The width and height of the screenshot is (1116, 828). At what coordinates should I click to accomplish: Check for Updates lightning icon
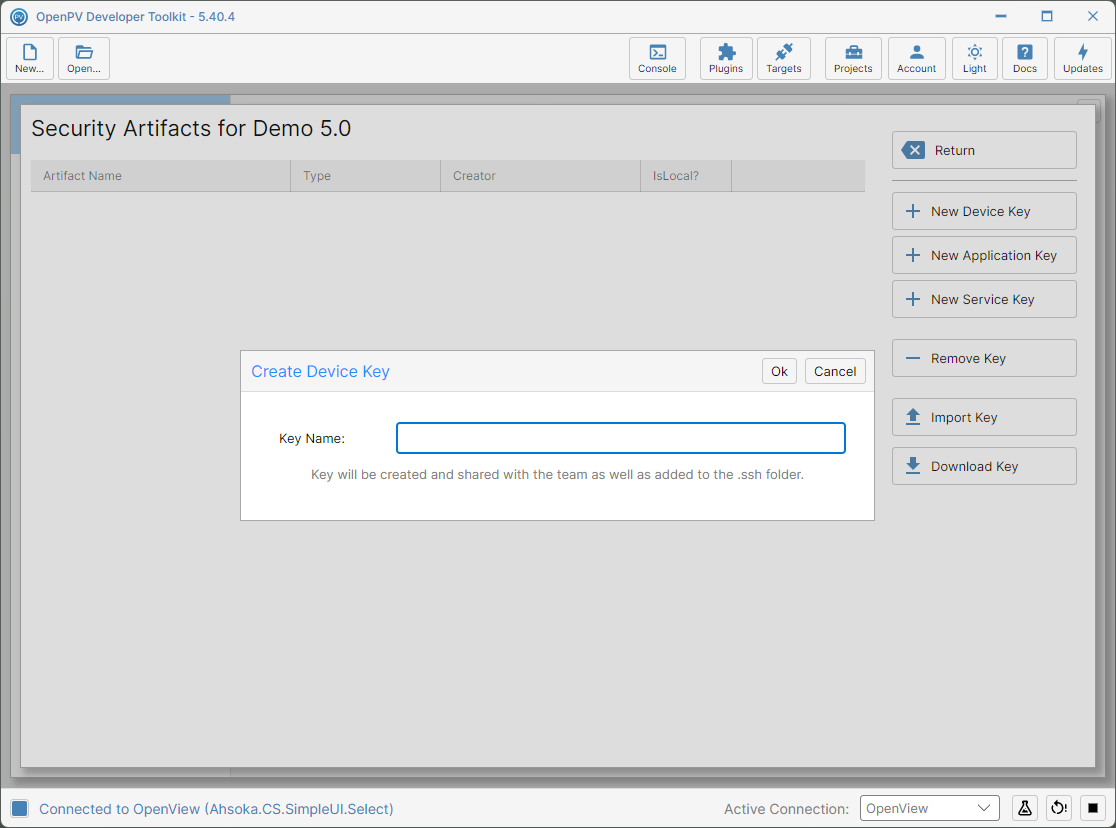click(1083, 58)
